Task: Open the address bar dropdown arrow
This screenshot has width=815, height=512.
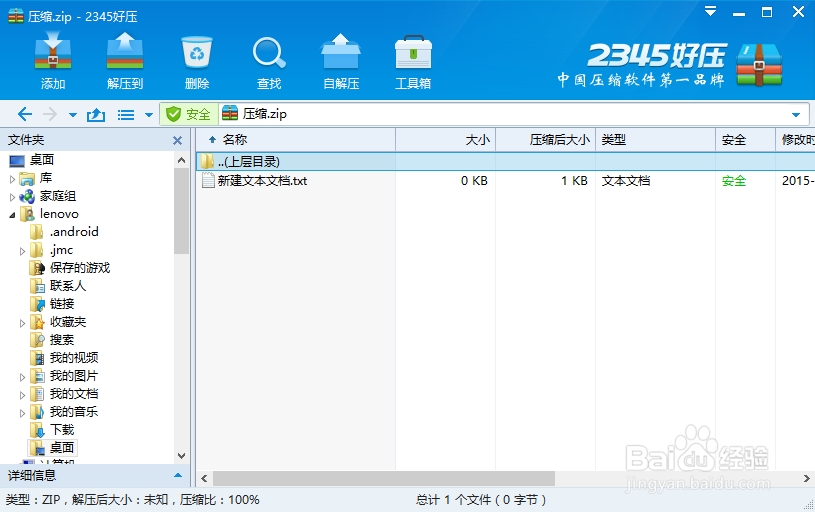Action: tap(796, 114)
